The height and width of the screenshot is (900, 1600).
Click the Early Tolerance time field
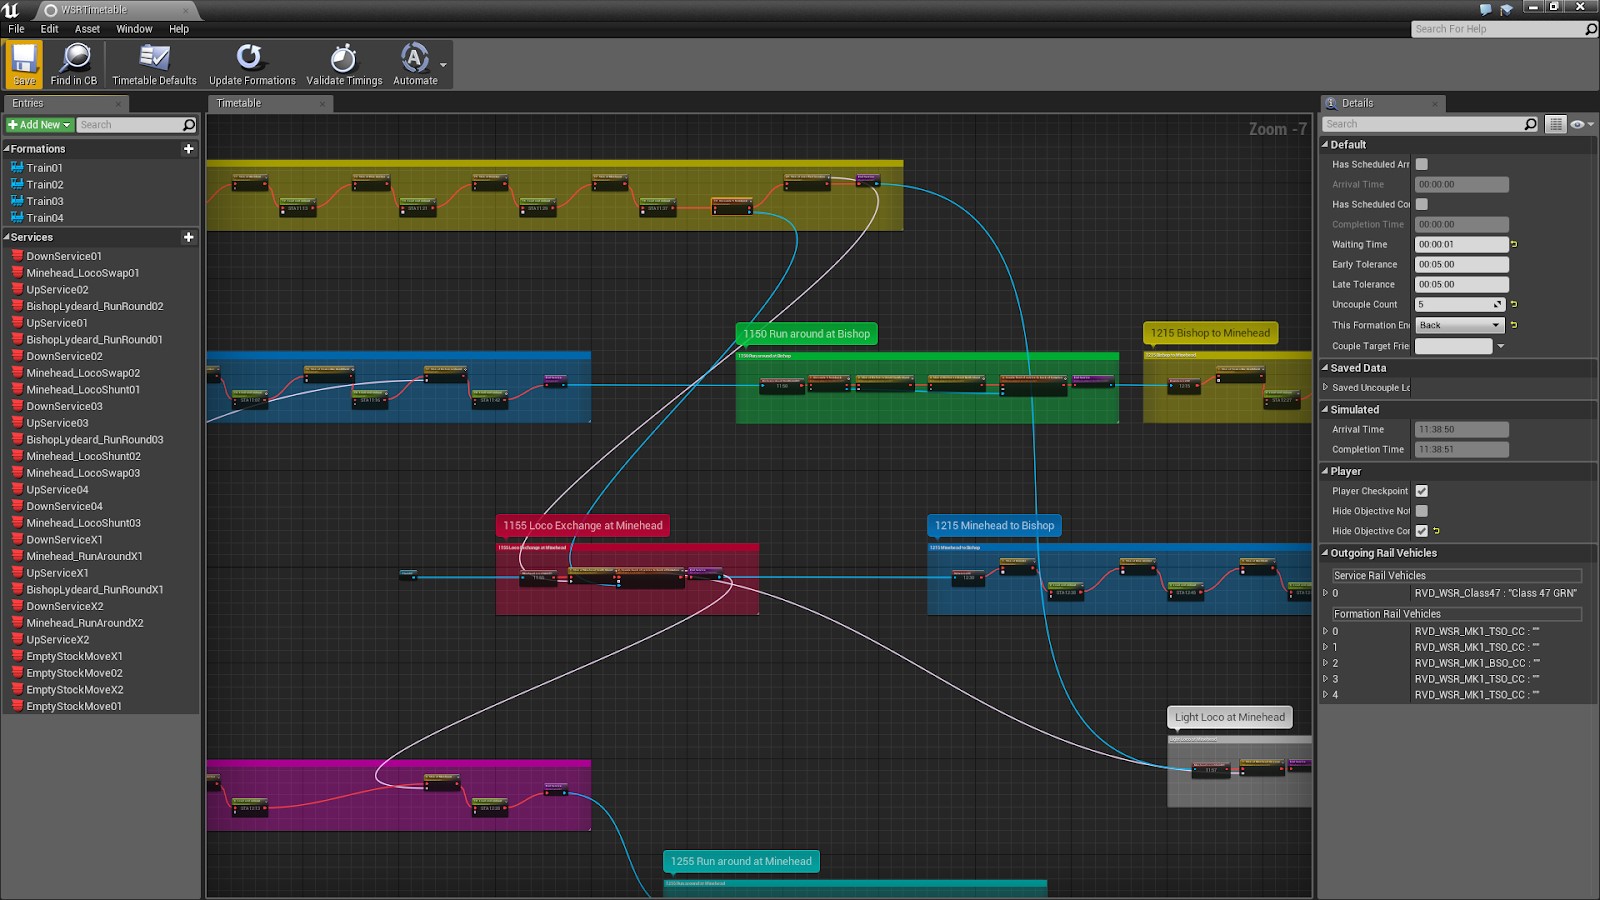point(1461,265)
